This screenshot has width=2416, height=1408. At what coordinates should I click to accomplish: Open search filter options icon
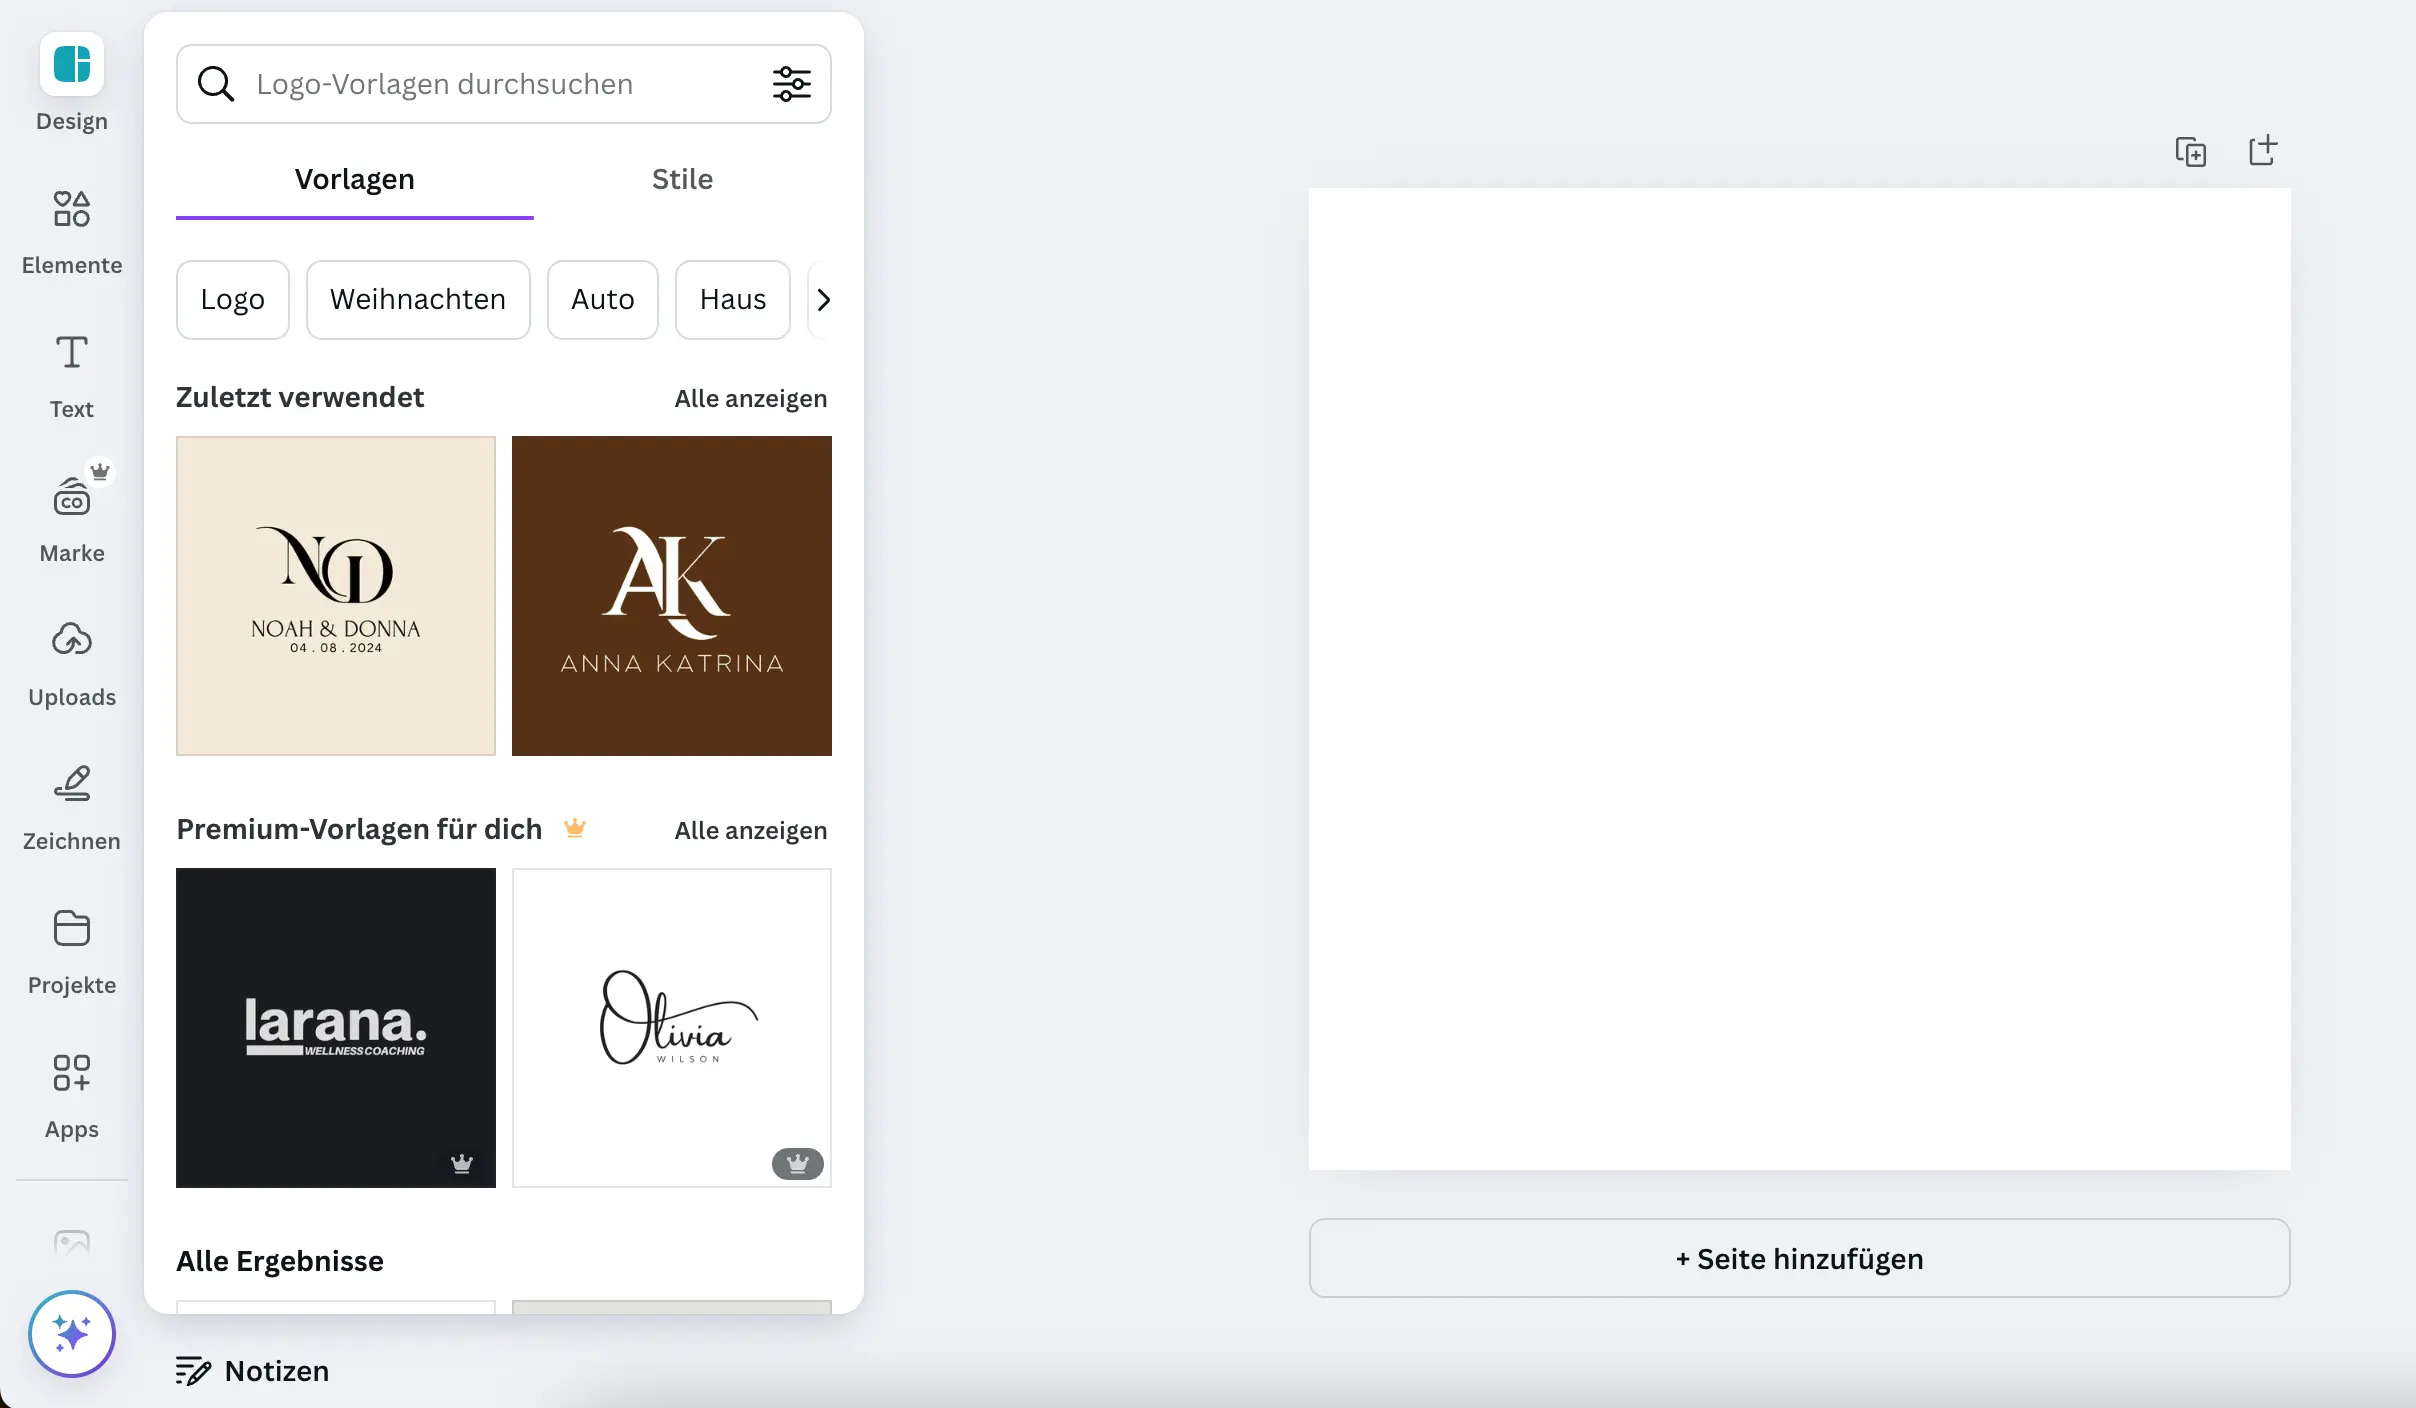(x=792, y=84)
